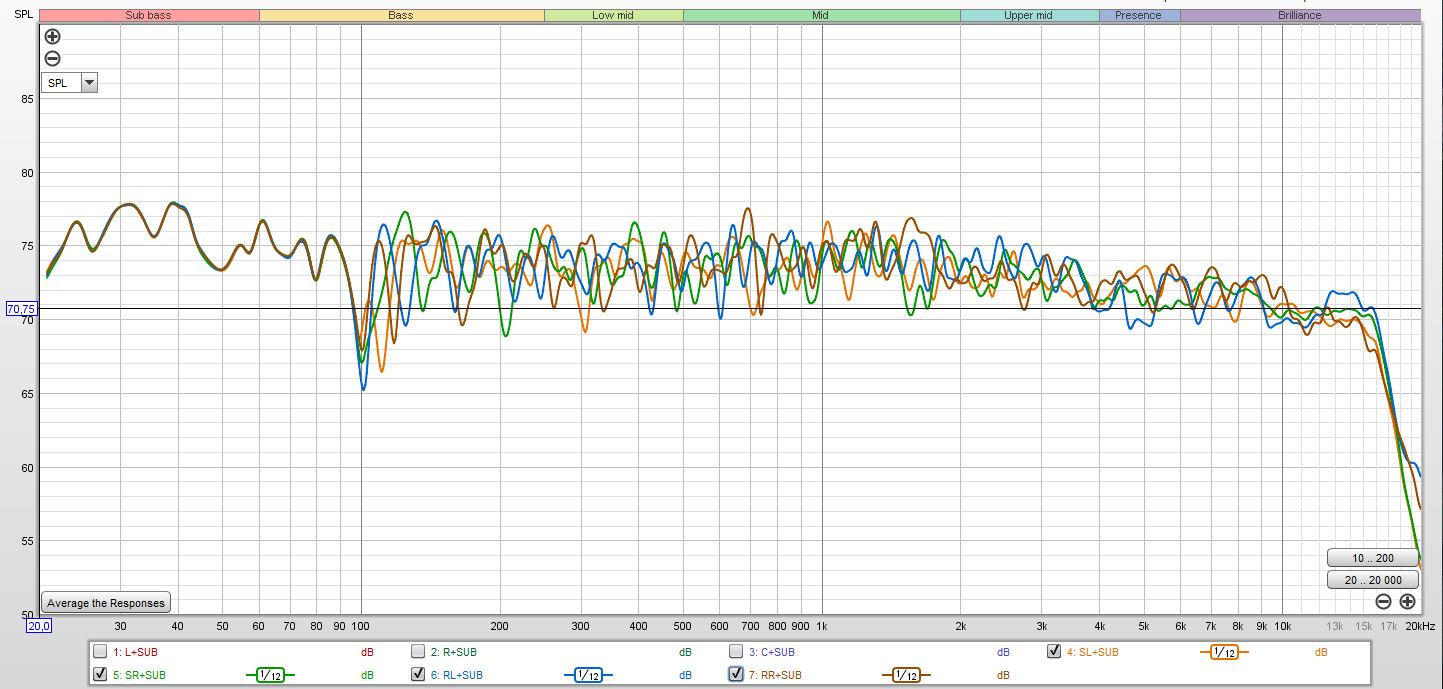1443x689 pixels.
Task: Click the brown 1/12 smoothing icon for RR+SUB
Action: tap(905, 675)
